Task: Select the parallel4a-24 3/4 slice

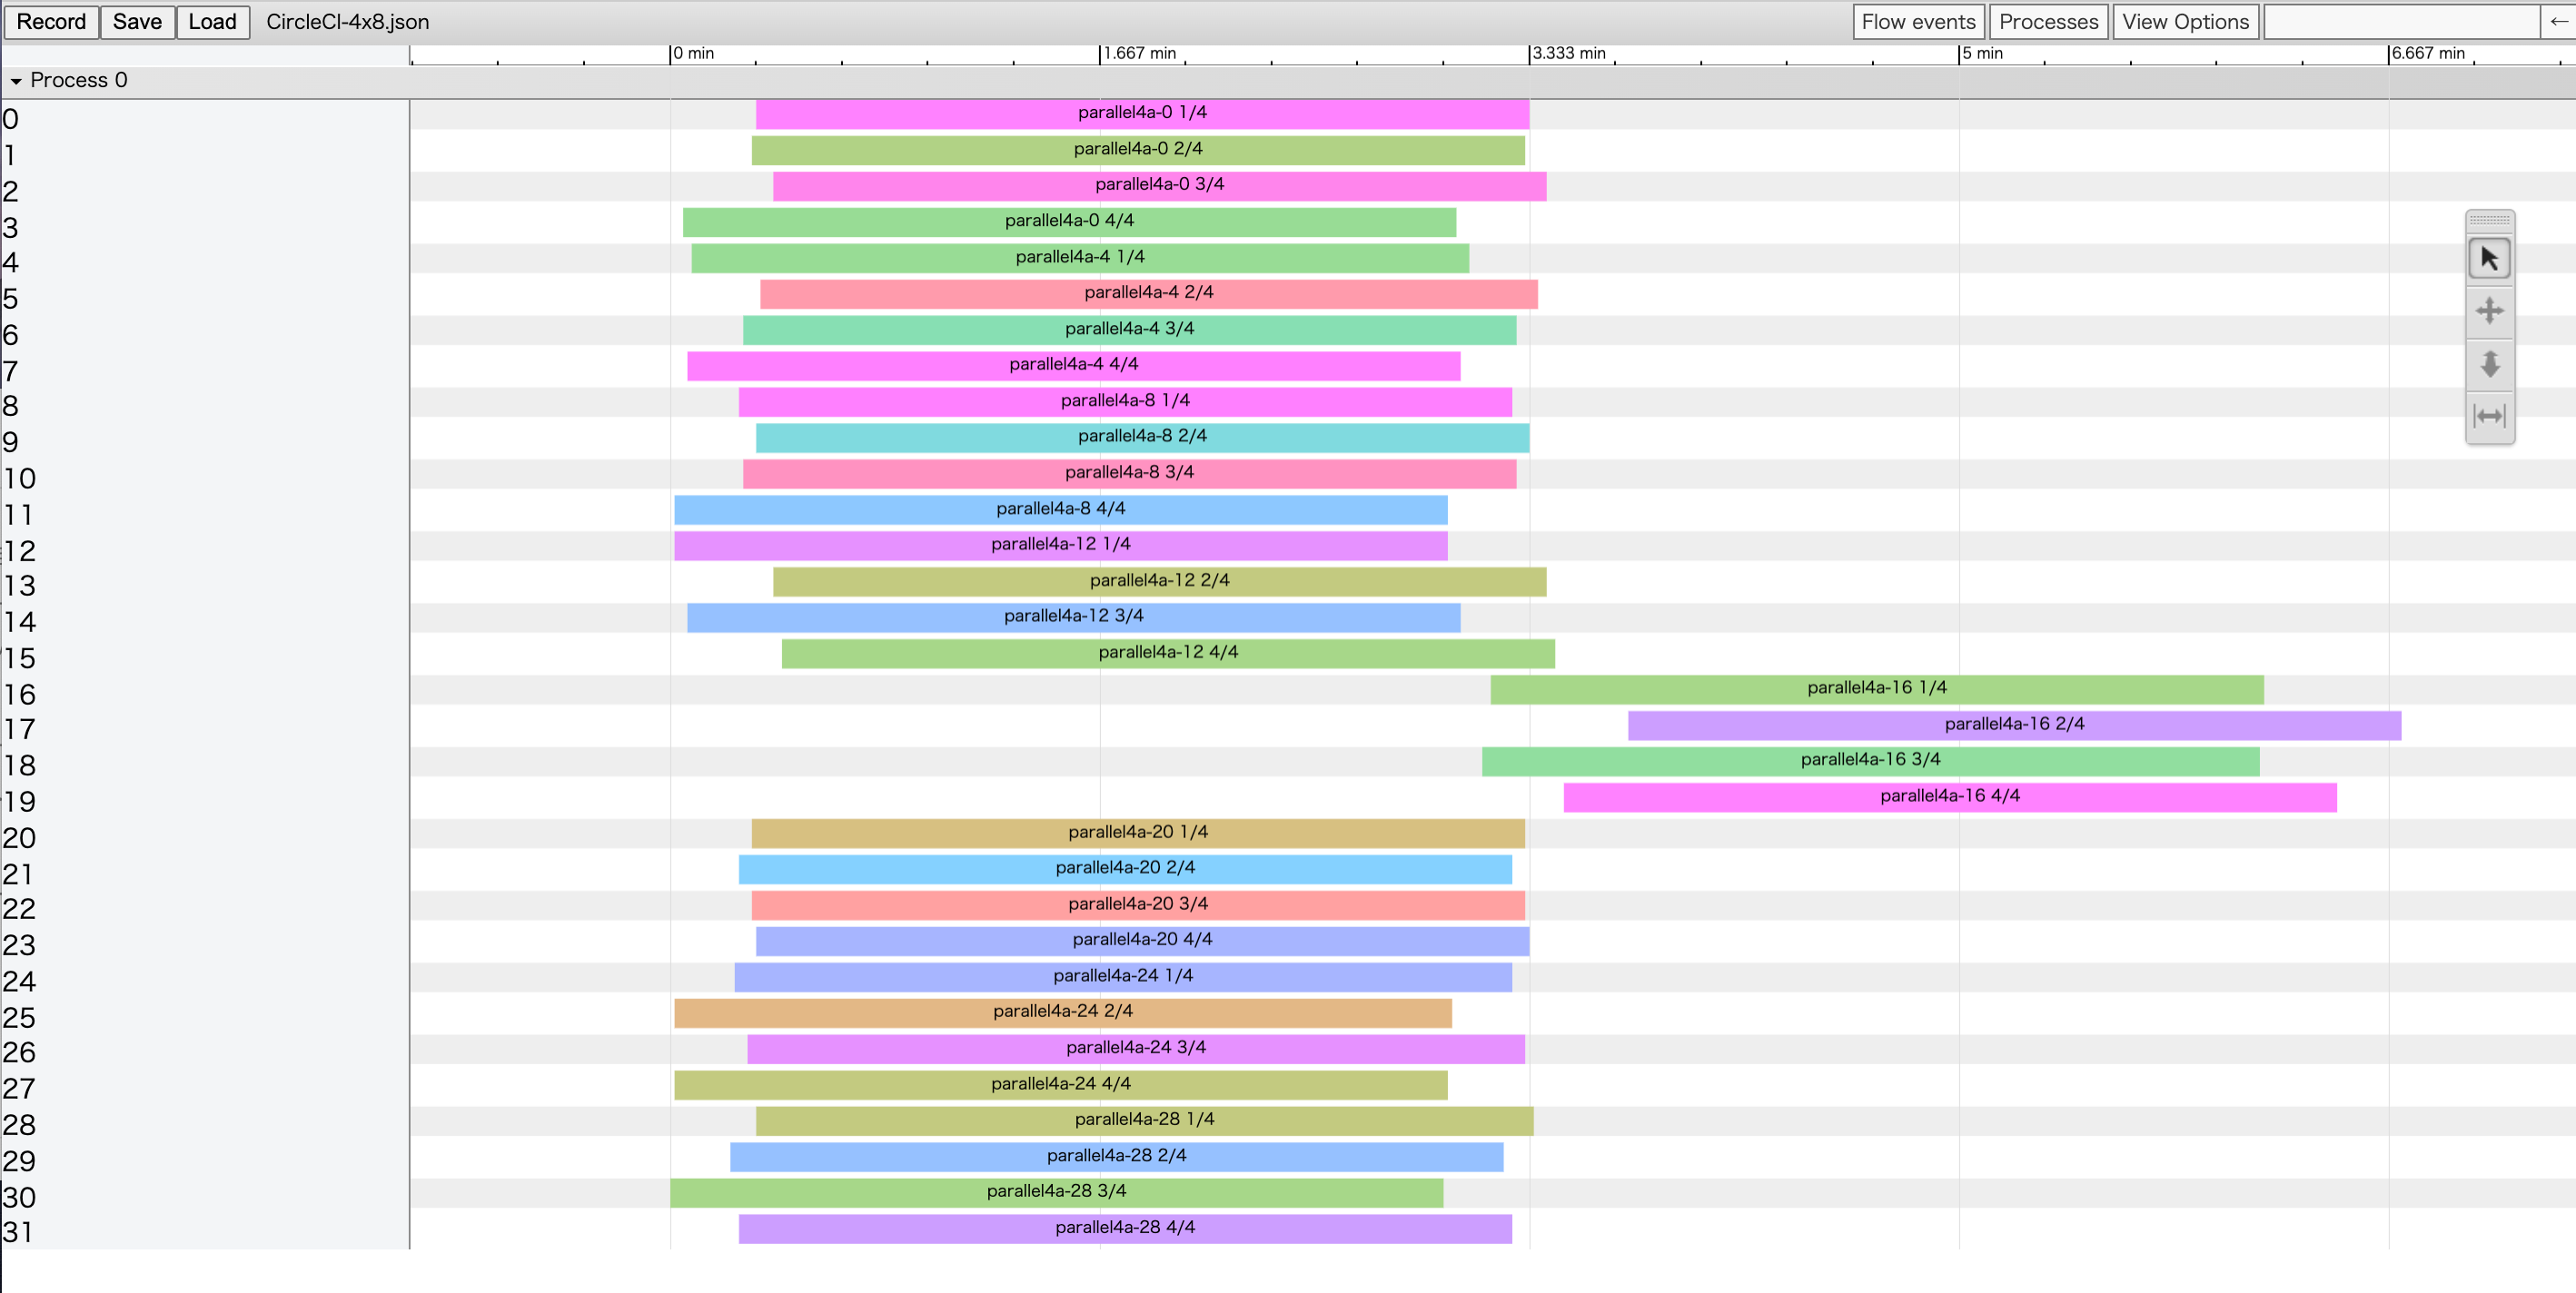Action: point(1136,1049)
